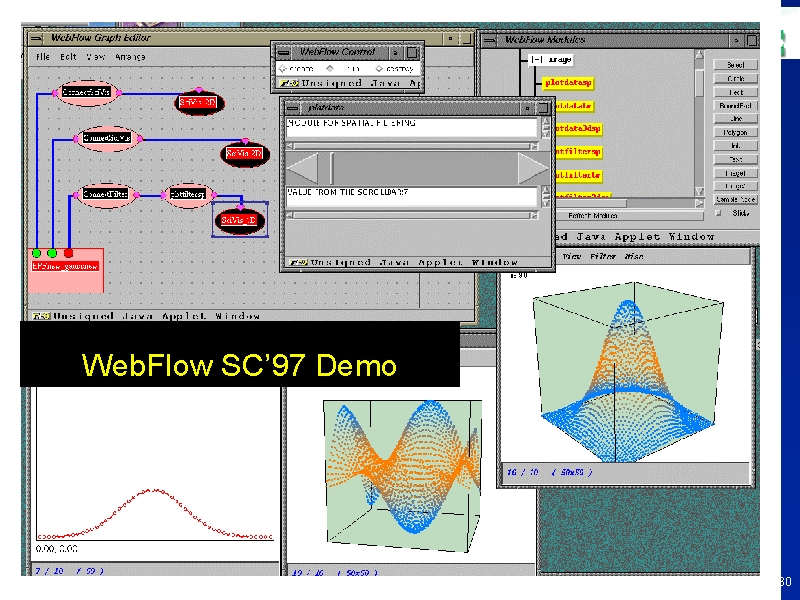This screenshot has width=800, height=600.
Task: Click the red module box at the graph's bottom left
Action: (66, 270)
